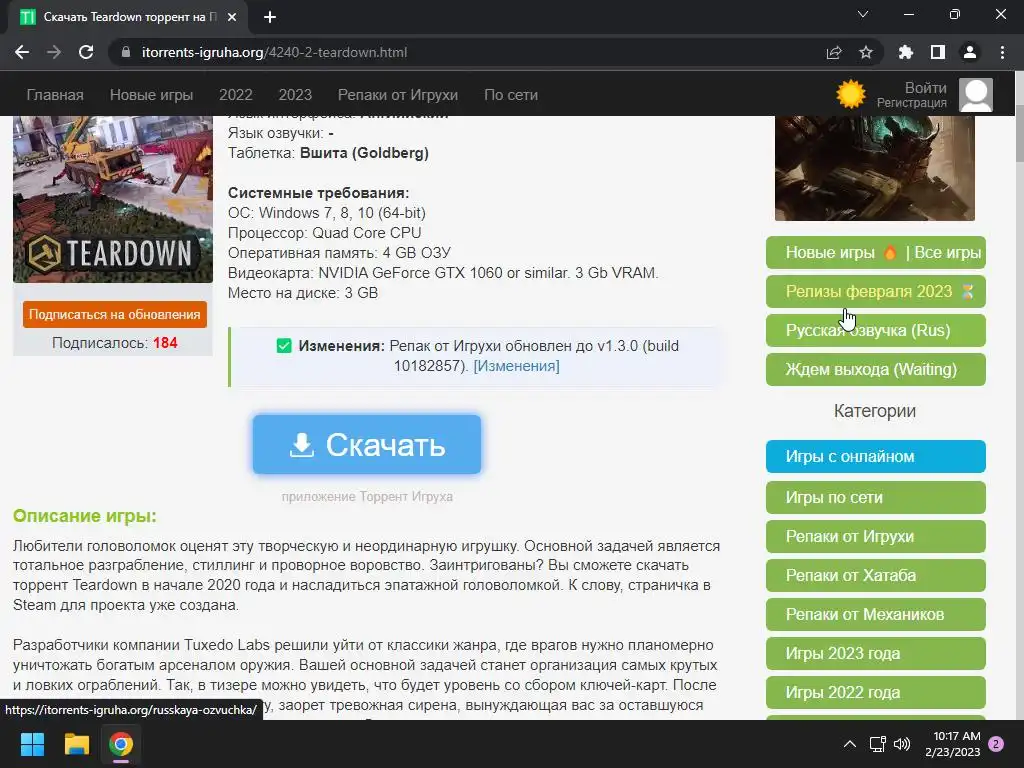Close the Teardown torrent tab
This screenshot has height=768, width=1024.
(232, 17)
